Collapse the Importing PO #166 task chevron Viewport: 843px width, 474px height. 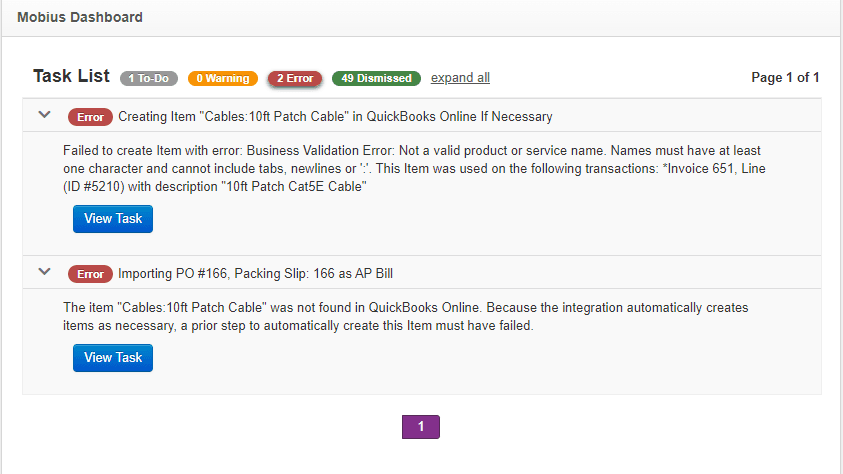pyautogui.click(x=44, y=272)
